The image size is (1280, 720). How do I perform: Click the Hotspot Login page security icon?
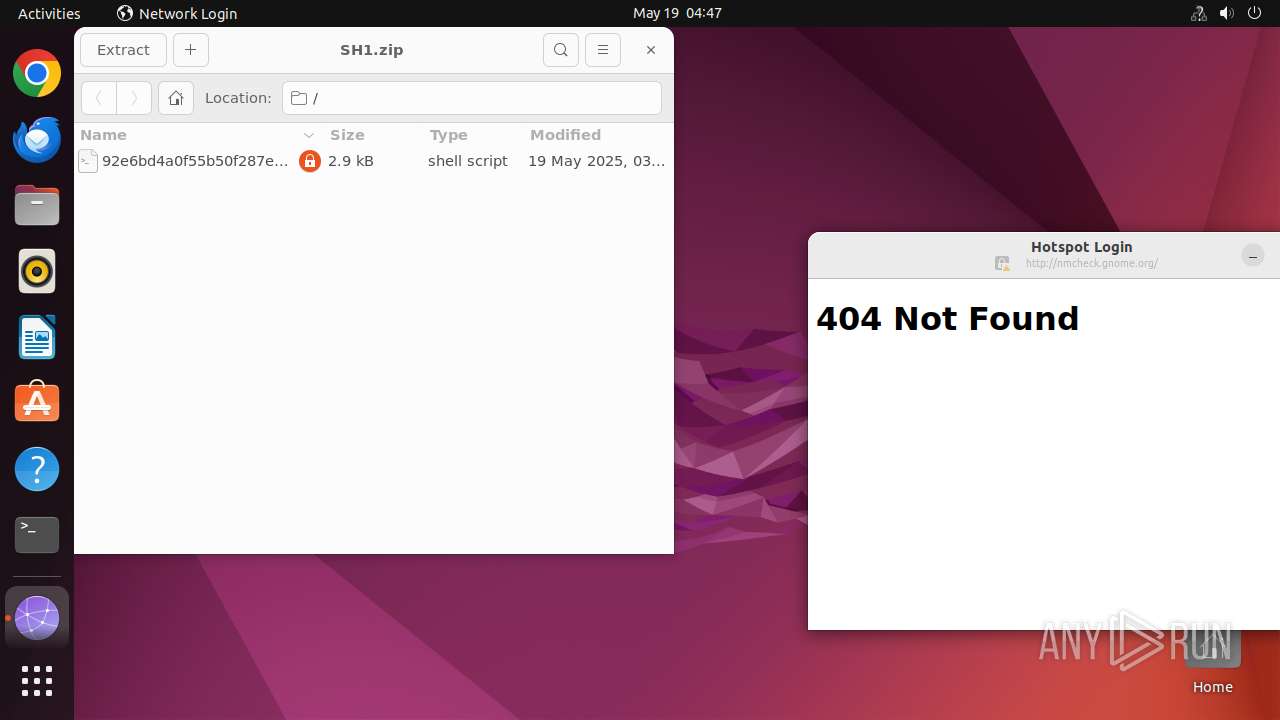point(1002,264)
